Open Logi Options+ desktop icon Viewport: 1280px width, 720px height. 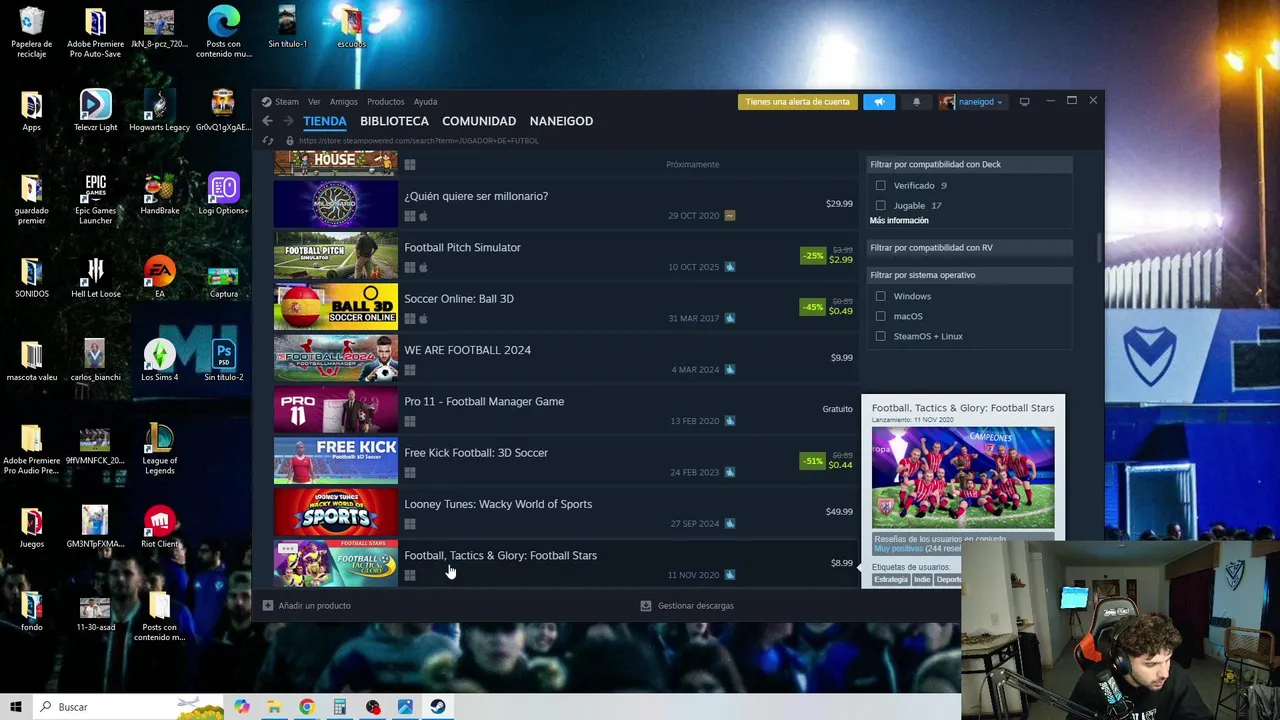[x=223, y=195]
